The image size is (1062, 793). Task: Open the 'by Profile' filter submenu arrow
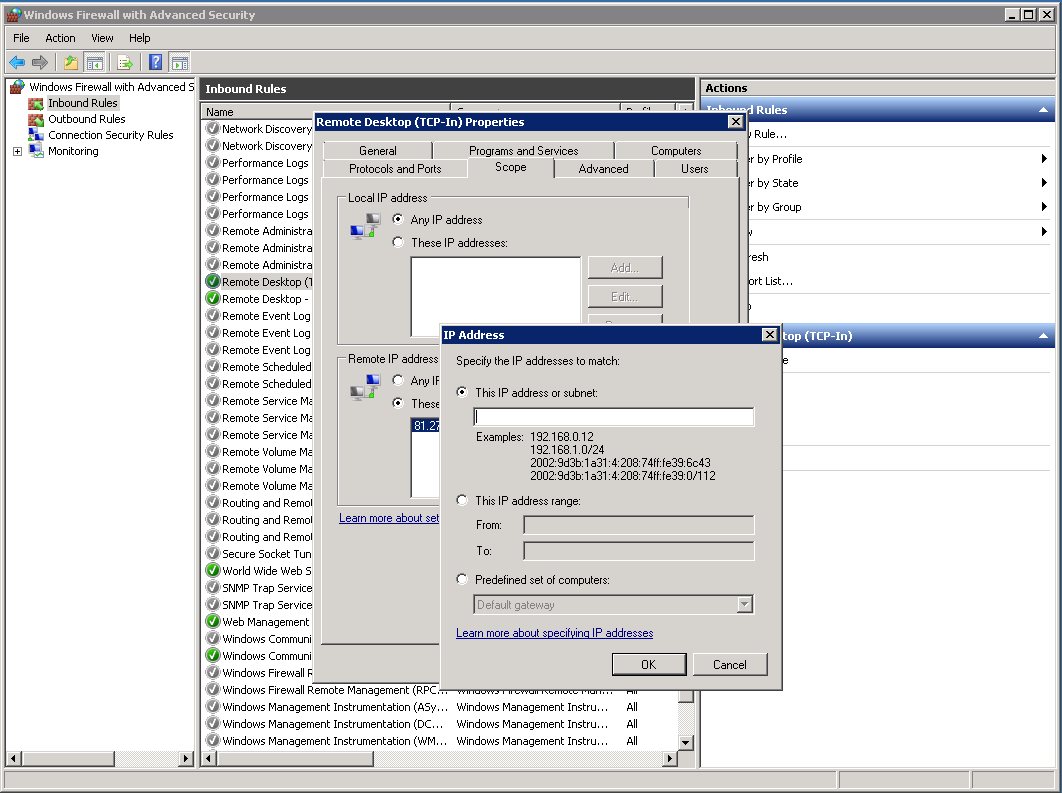click(x=1044, y=158)
